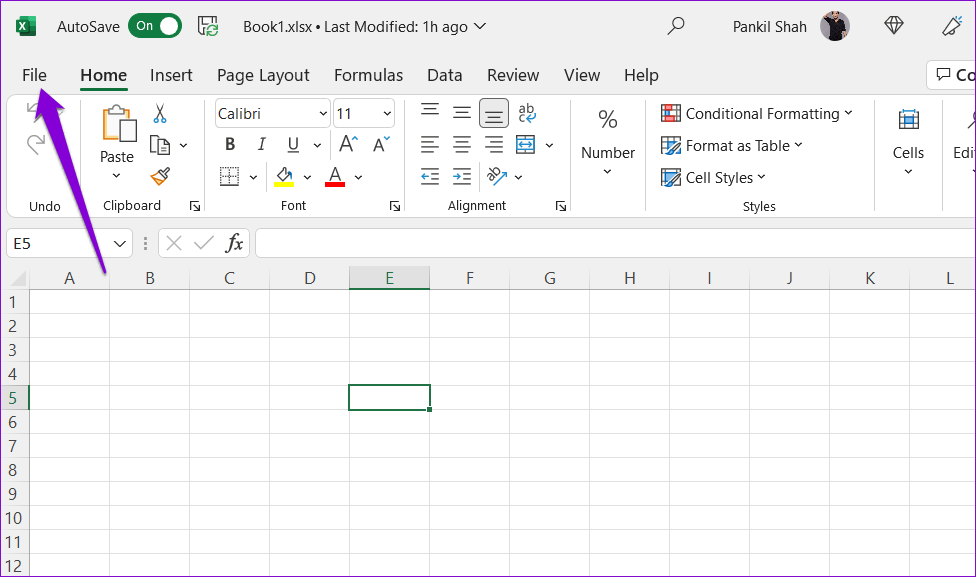976x577 pixels.
Task: Open Conditional Formatting options
Action: pos(758,113)
